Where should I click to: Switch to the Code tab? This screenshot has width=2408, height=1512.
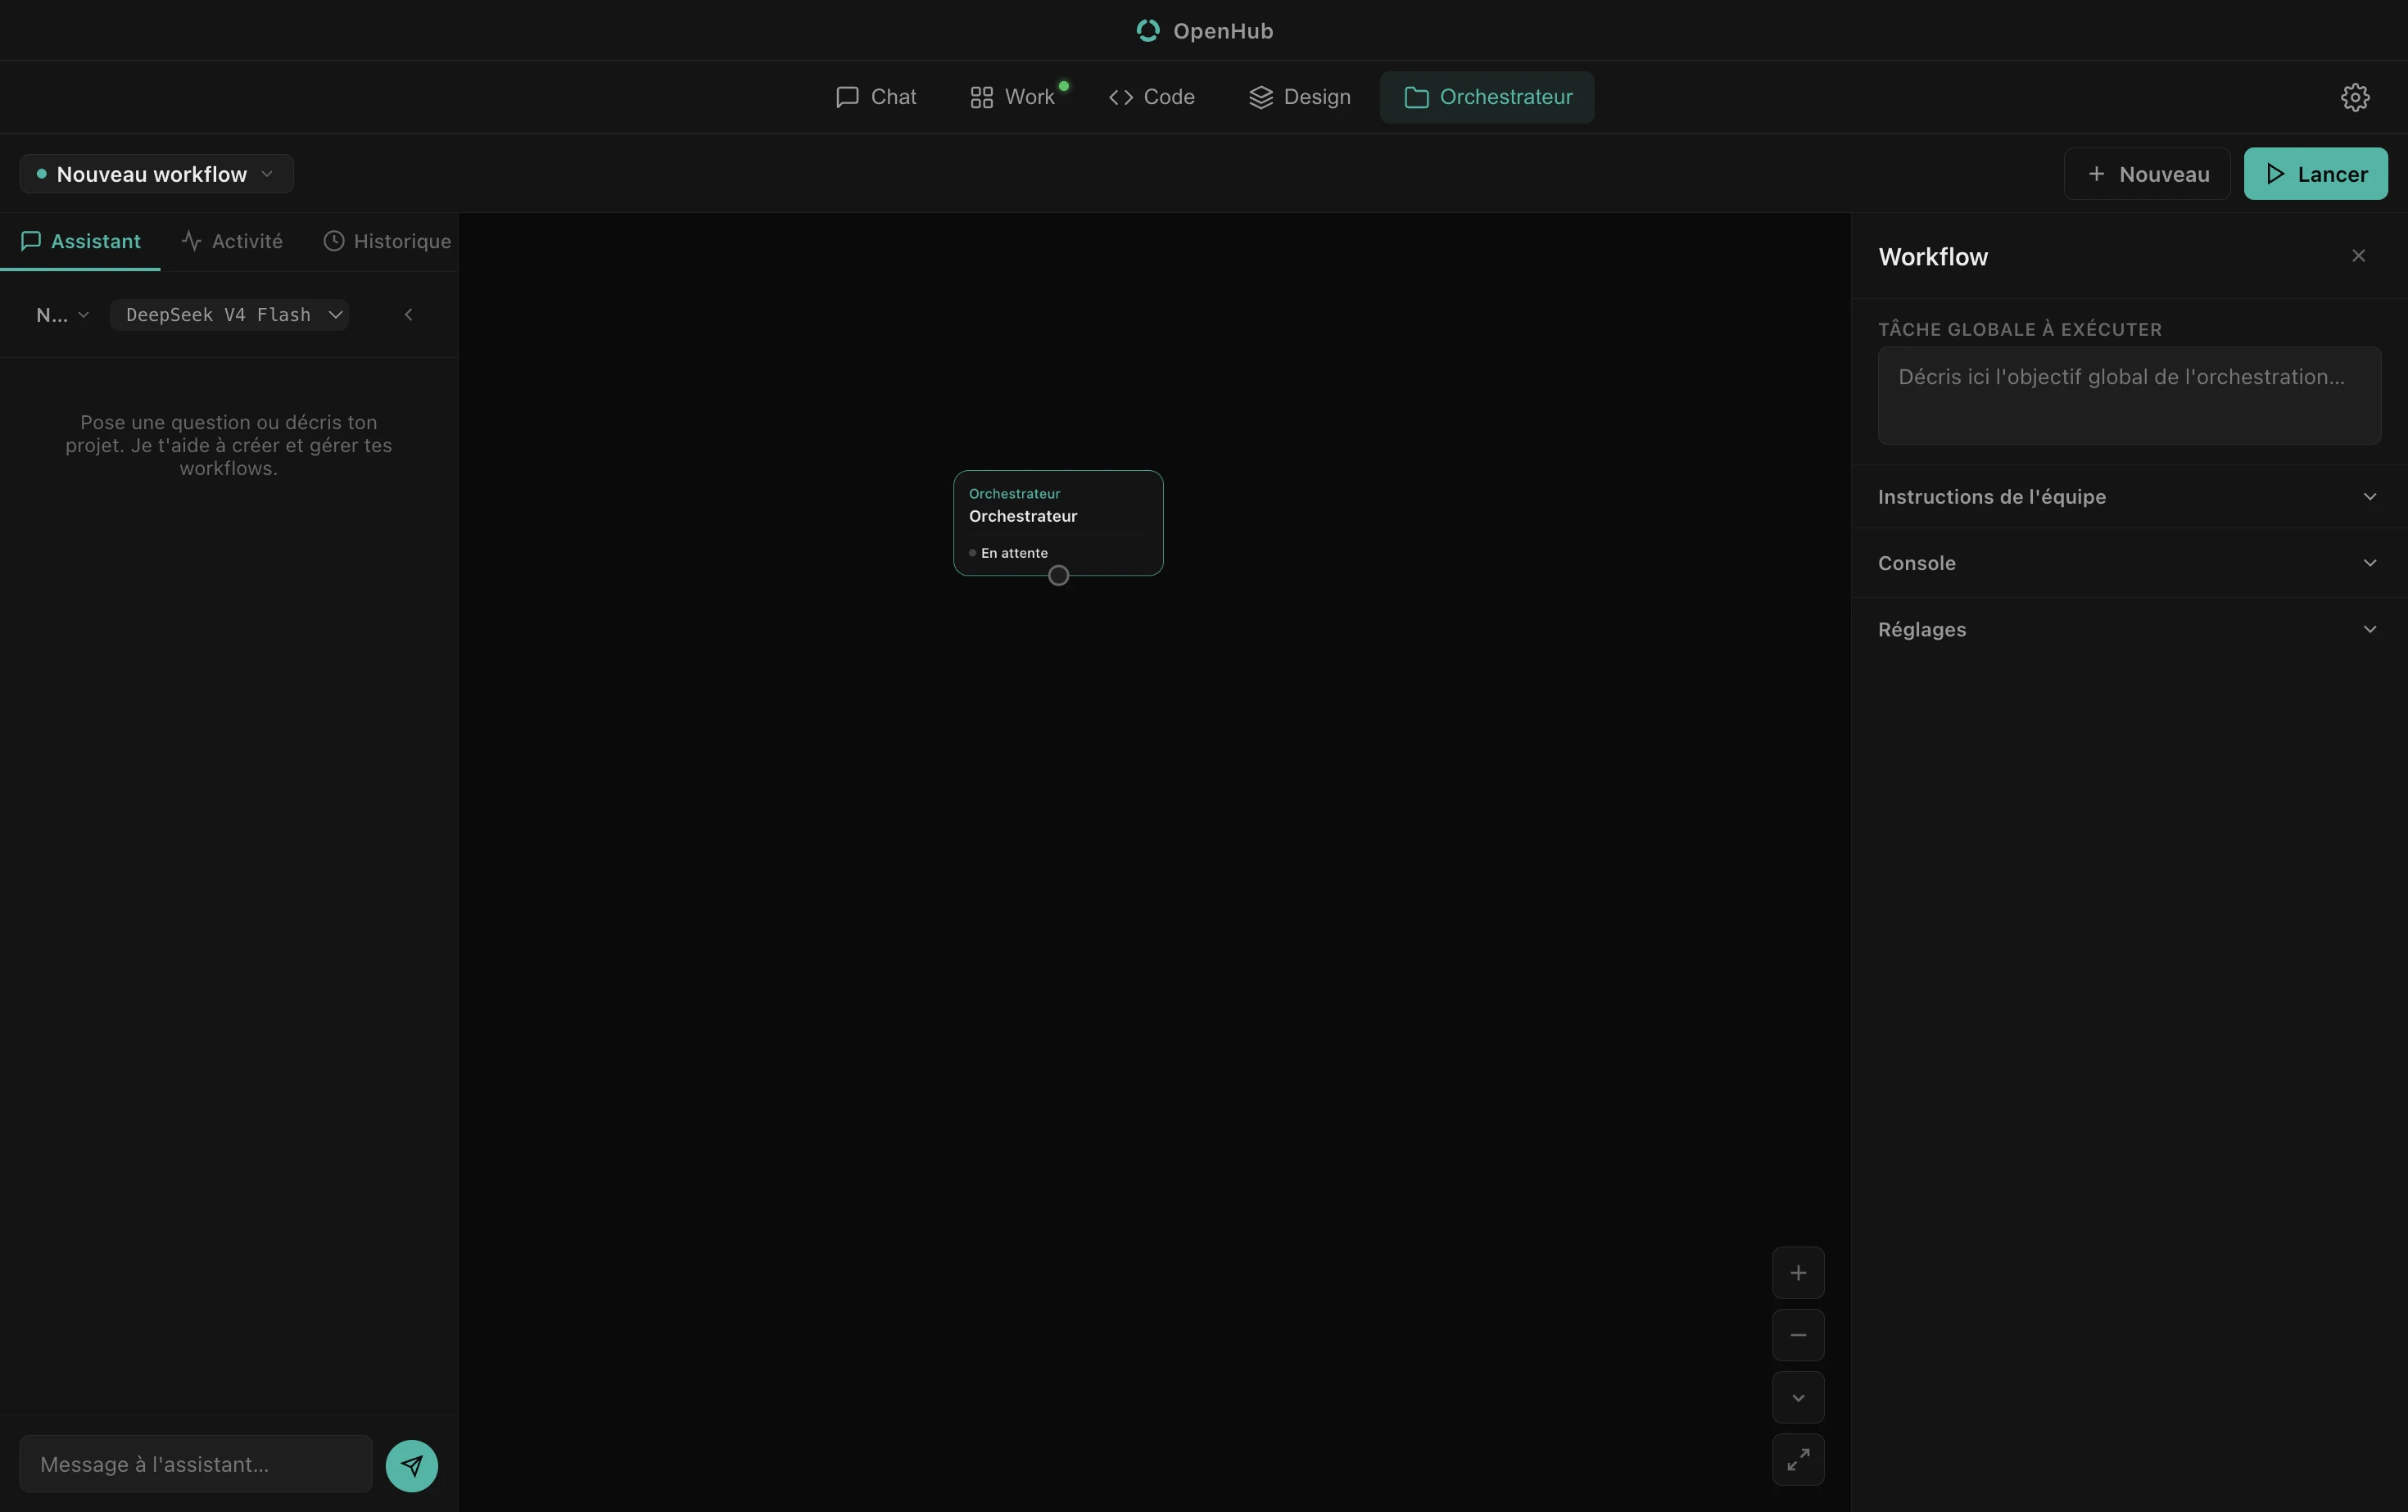[1152, 97]
